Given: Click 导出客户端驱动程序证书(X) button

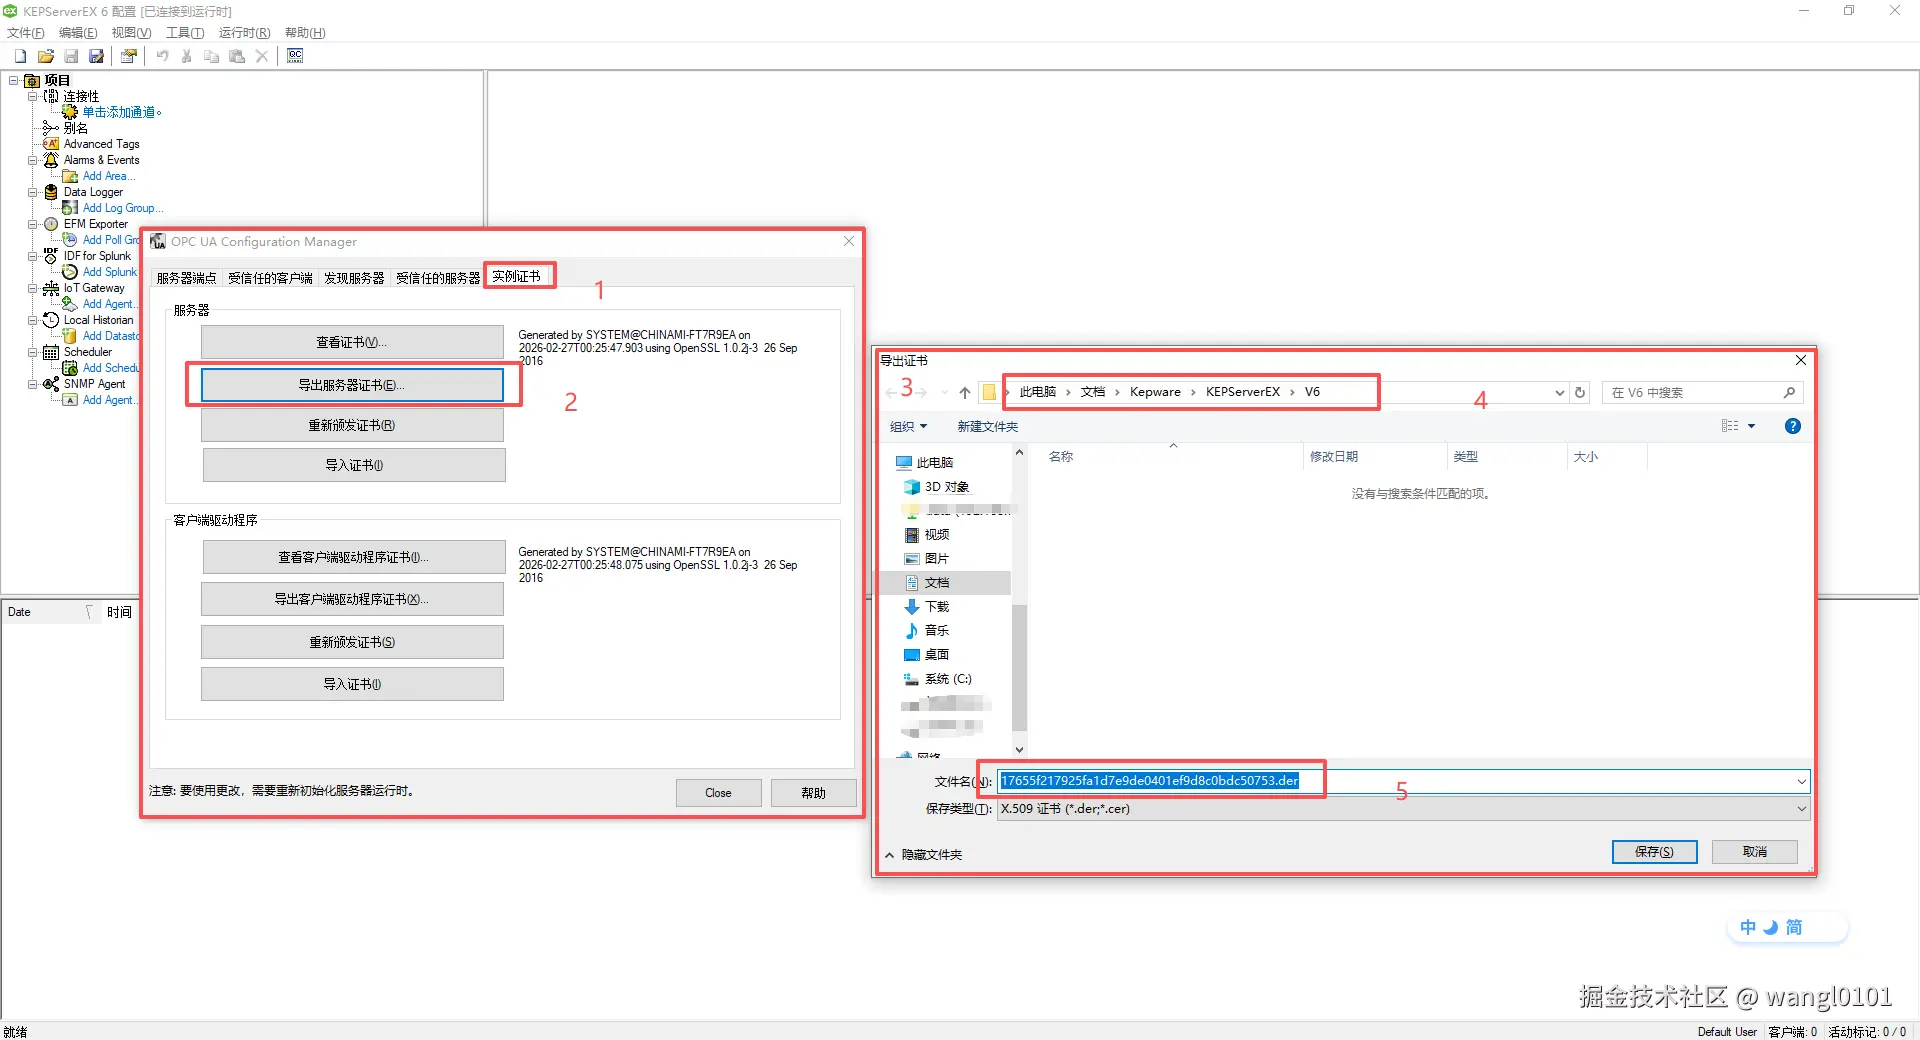Looking at the screenshot, I should 352,599.
